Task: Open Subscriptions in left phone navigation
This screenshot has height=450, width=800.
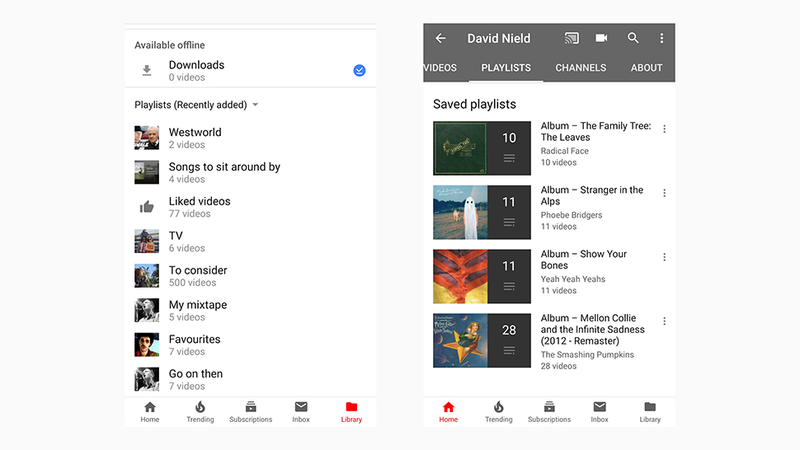Action: point(251,412)
